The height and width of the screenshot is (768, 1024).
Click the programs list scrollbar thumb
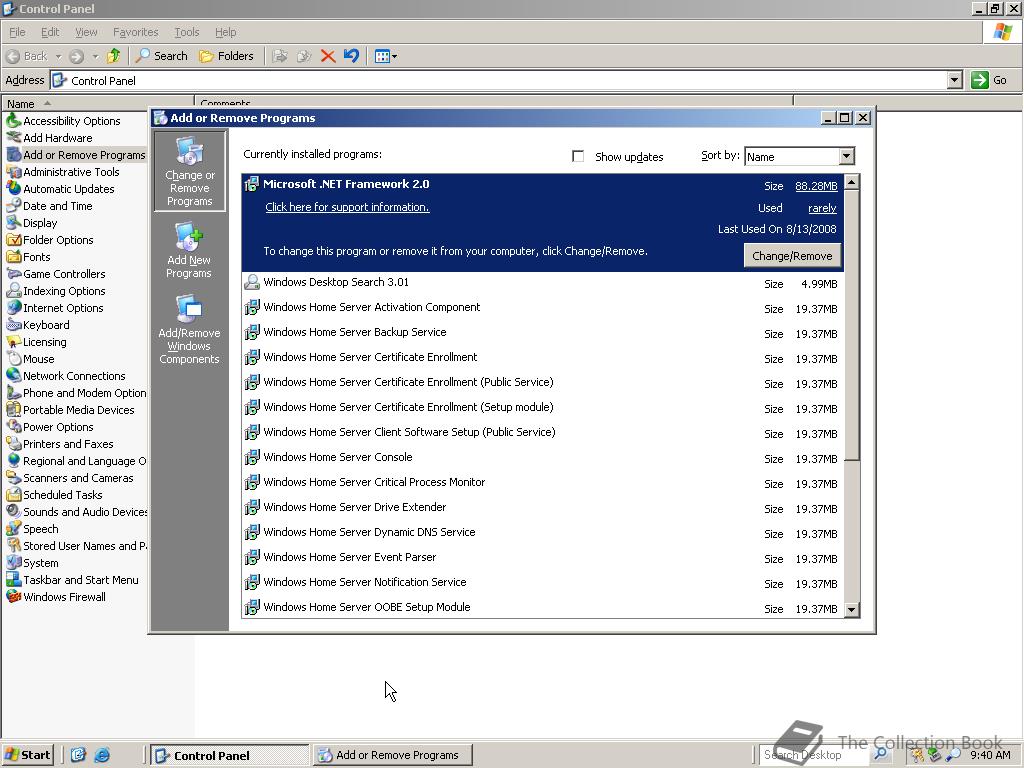click(x=852, y=325)
